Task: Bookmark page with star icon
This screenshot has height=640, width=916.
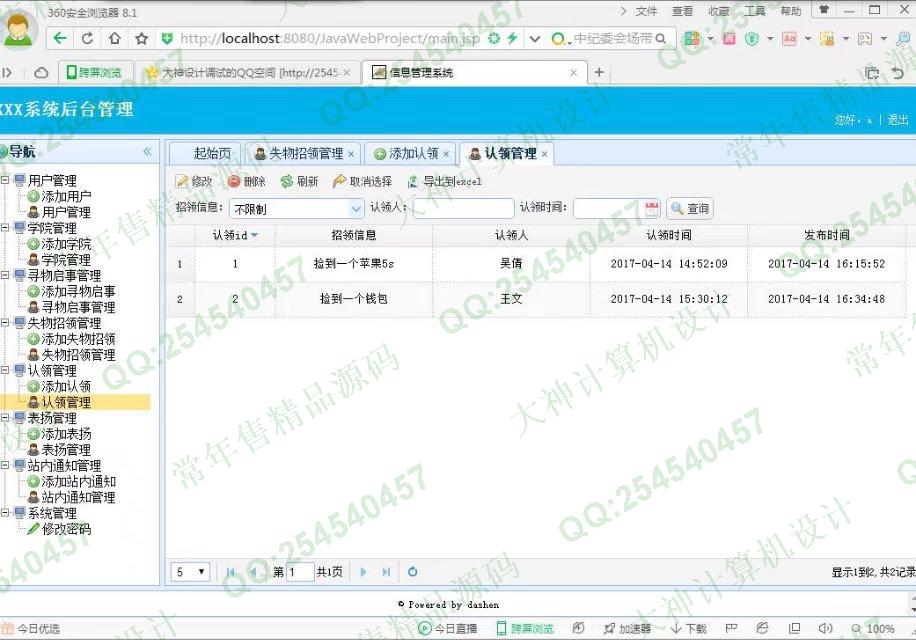Action: click(x=141, y=39)
